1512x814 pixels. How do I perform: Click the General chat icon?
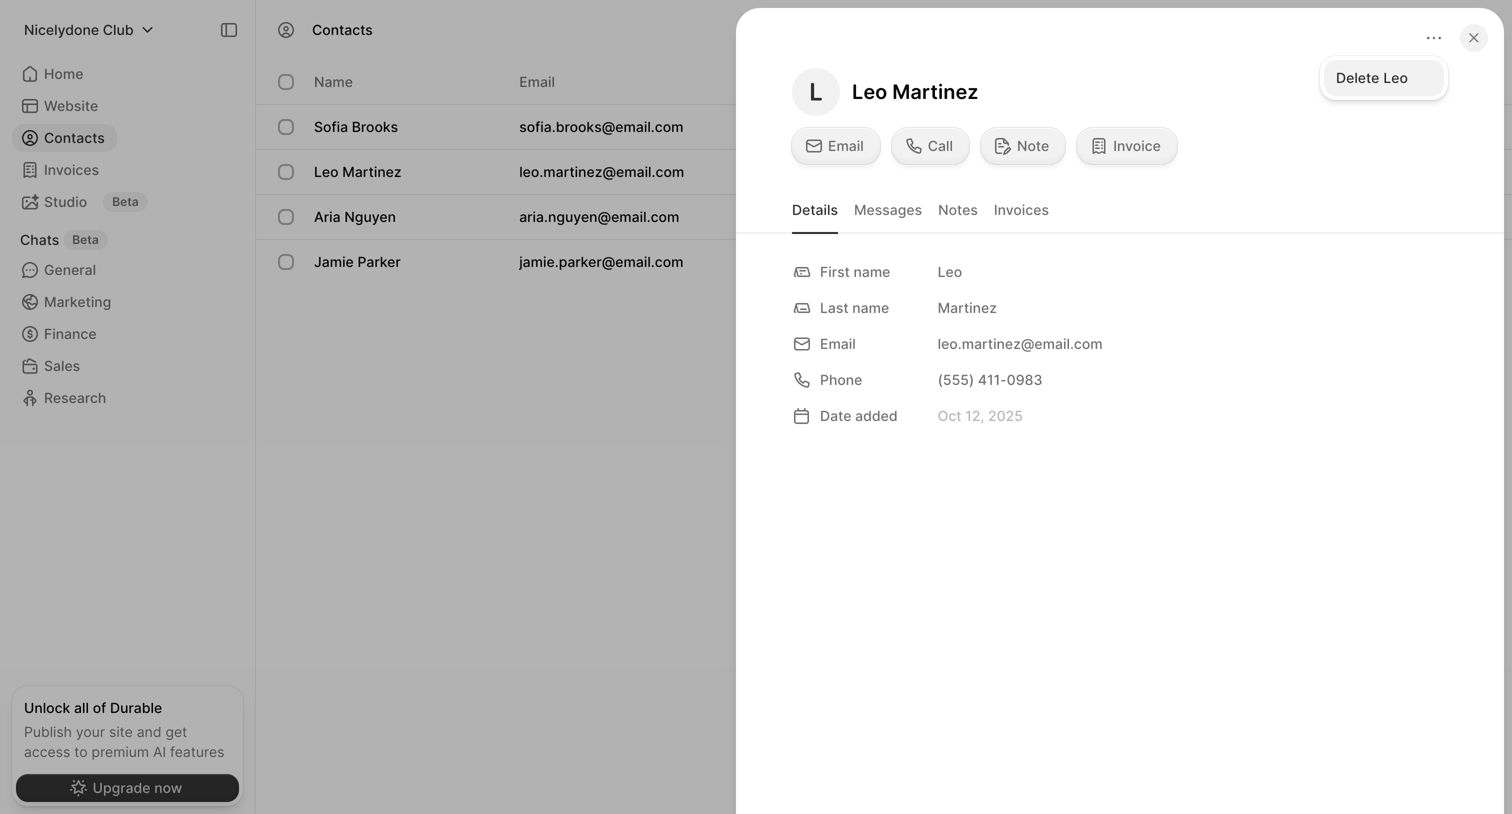point(30,270)
